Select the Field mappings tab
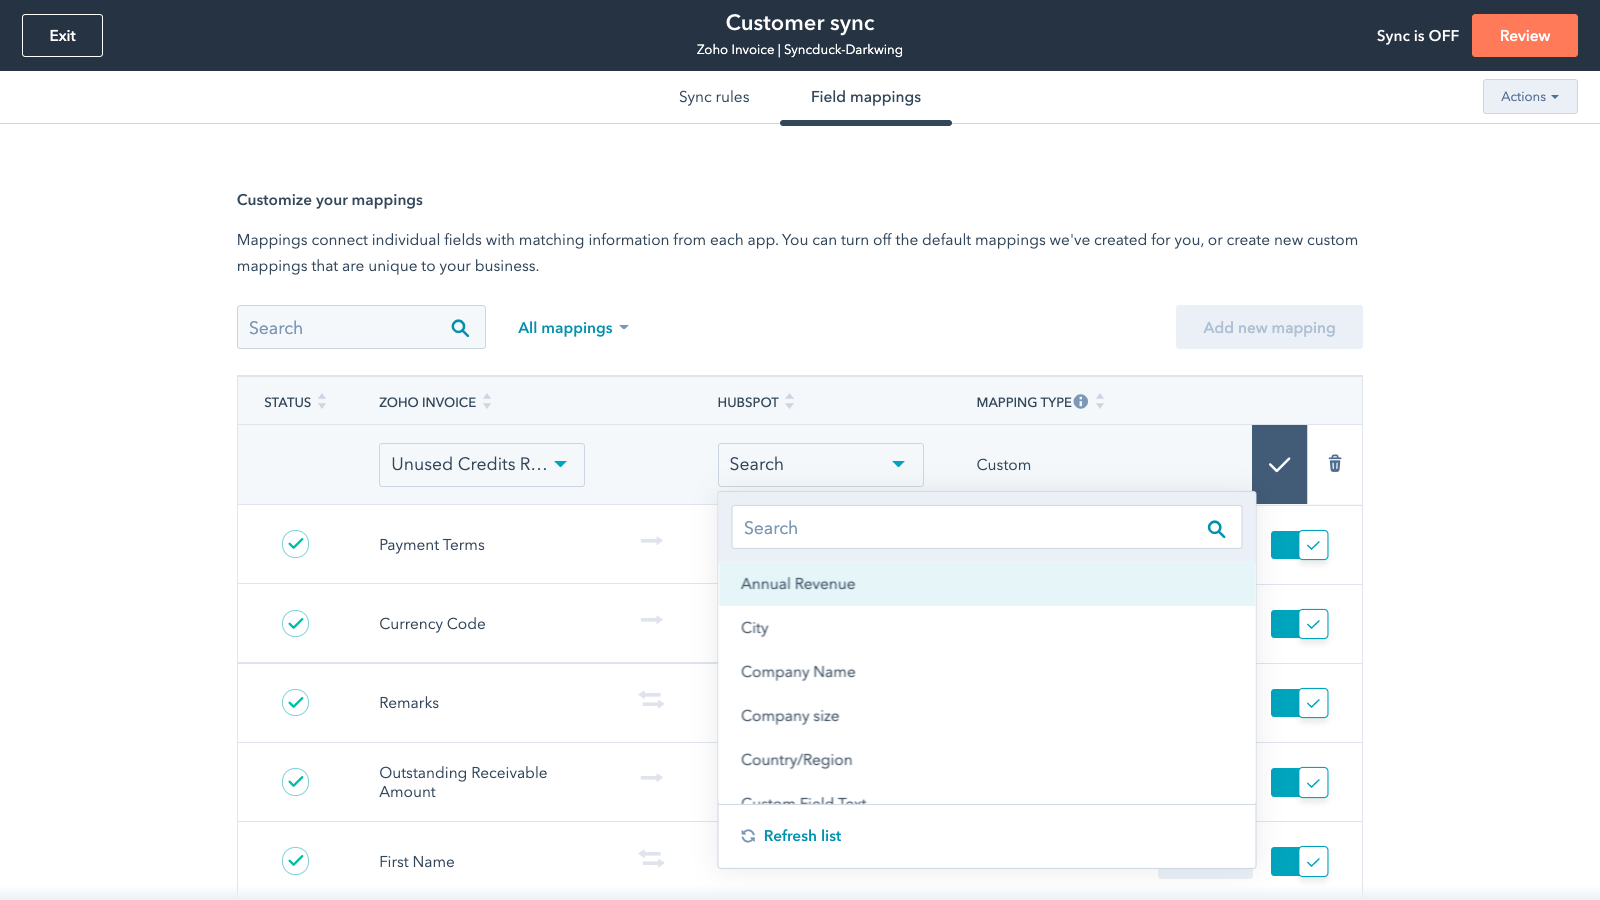Viewport: 1600px width, 900px height. (865, 96)
